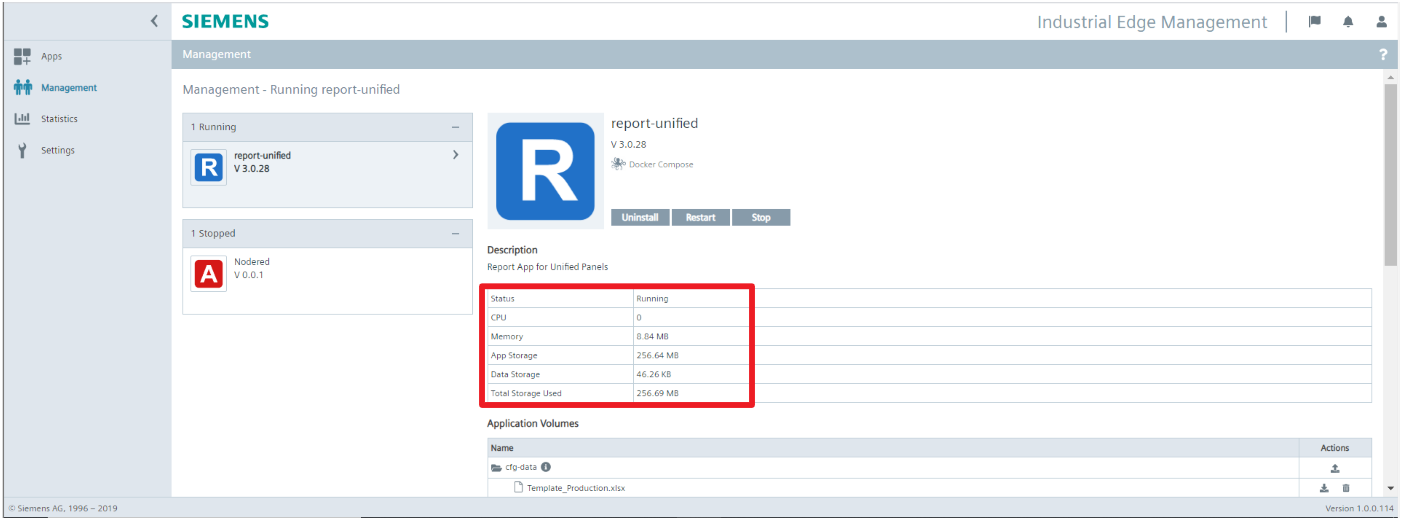Click the Report App for Unified Panels description

tap(547, 267)
